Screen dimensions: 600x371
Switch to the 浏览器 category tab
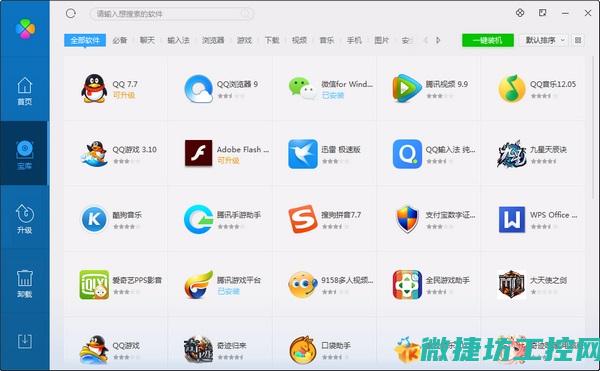pyautogui.click(x=213, y=40)
